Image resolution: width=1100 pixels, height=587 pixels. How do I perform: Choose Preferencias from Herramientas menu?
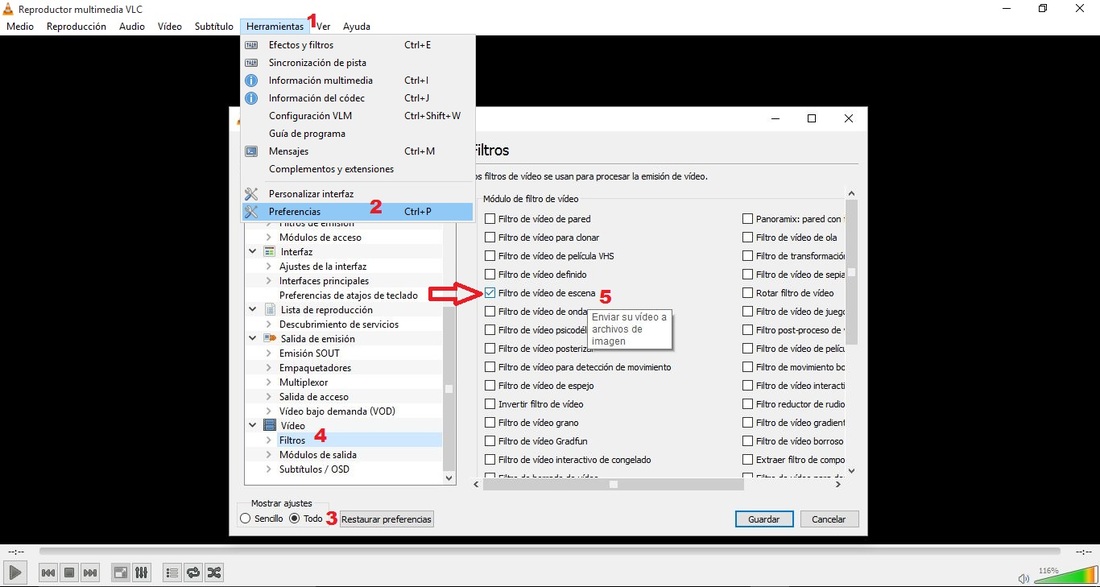point(357,211)
